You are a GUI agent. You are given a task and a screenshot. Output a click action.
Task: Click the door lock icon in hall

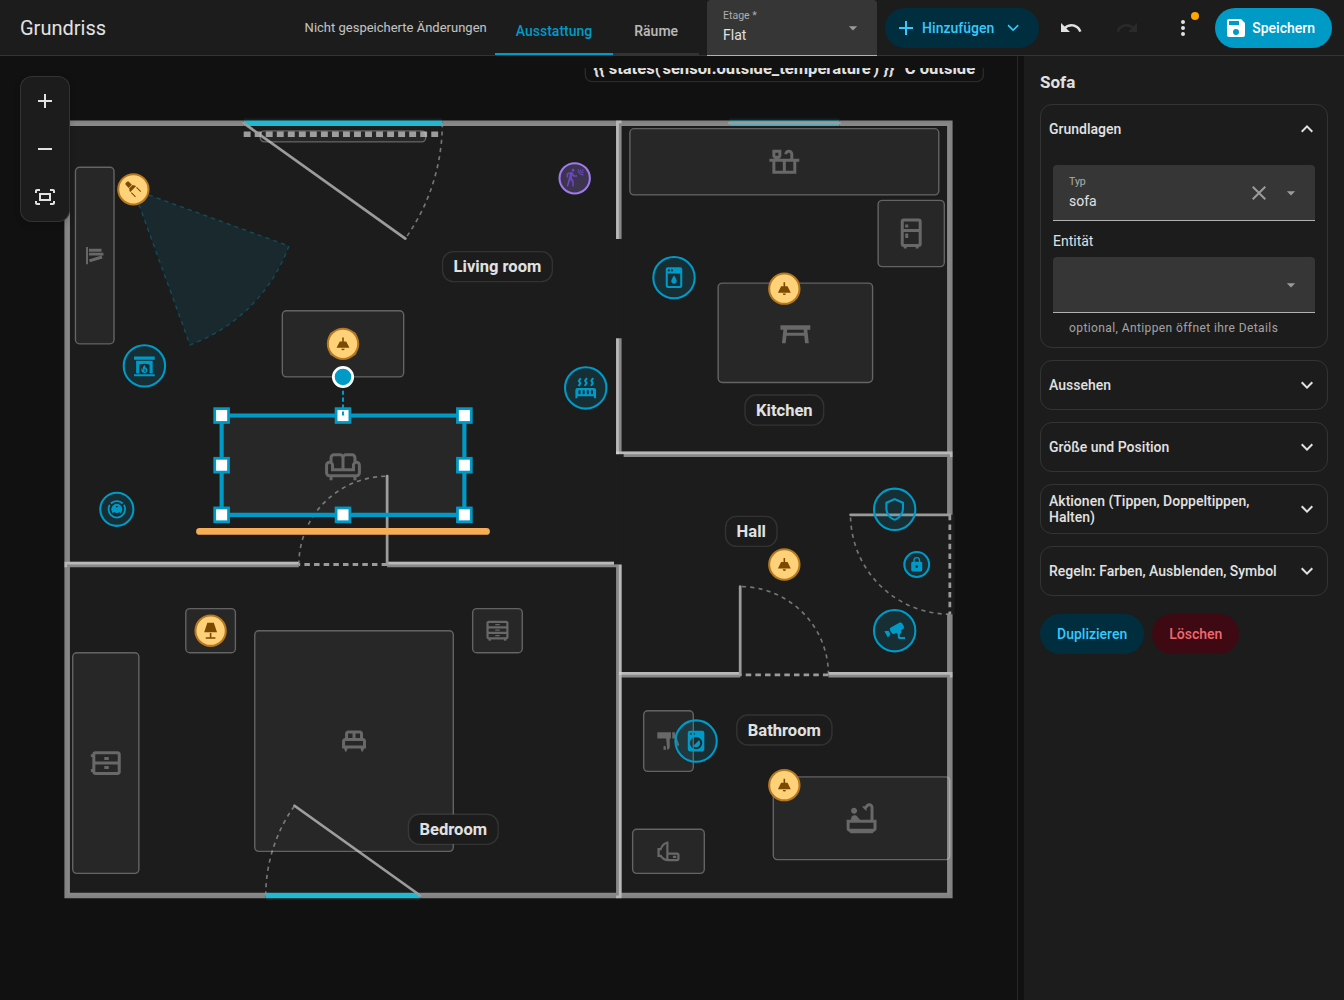(916, 564)
